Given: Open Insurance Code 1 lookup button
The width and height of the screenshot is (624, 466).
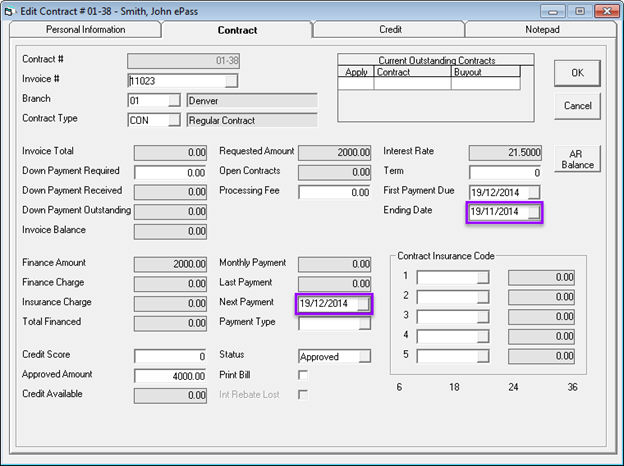Looking at the screenshot, I should tap(483, 277).
